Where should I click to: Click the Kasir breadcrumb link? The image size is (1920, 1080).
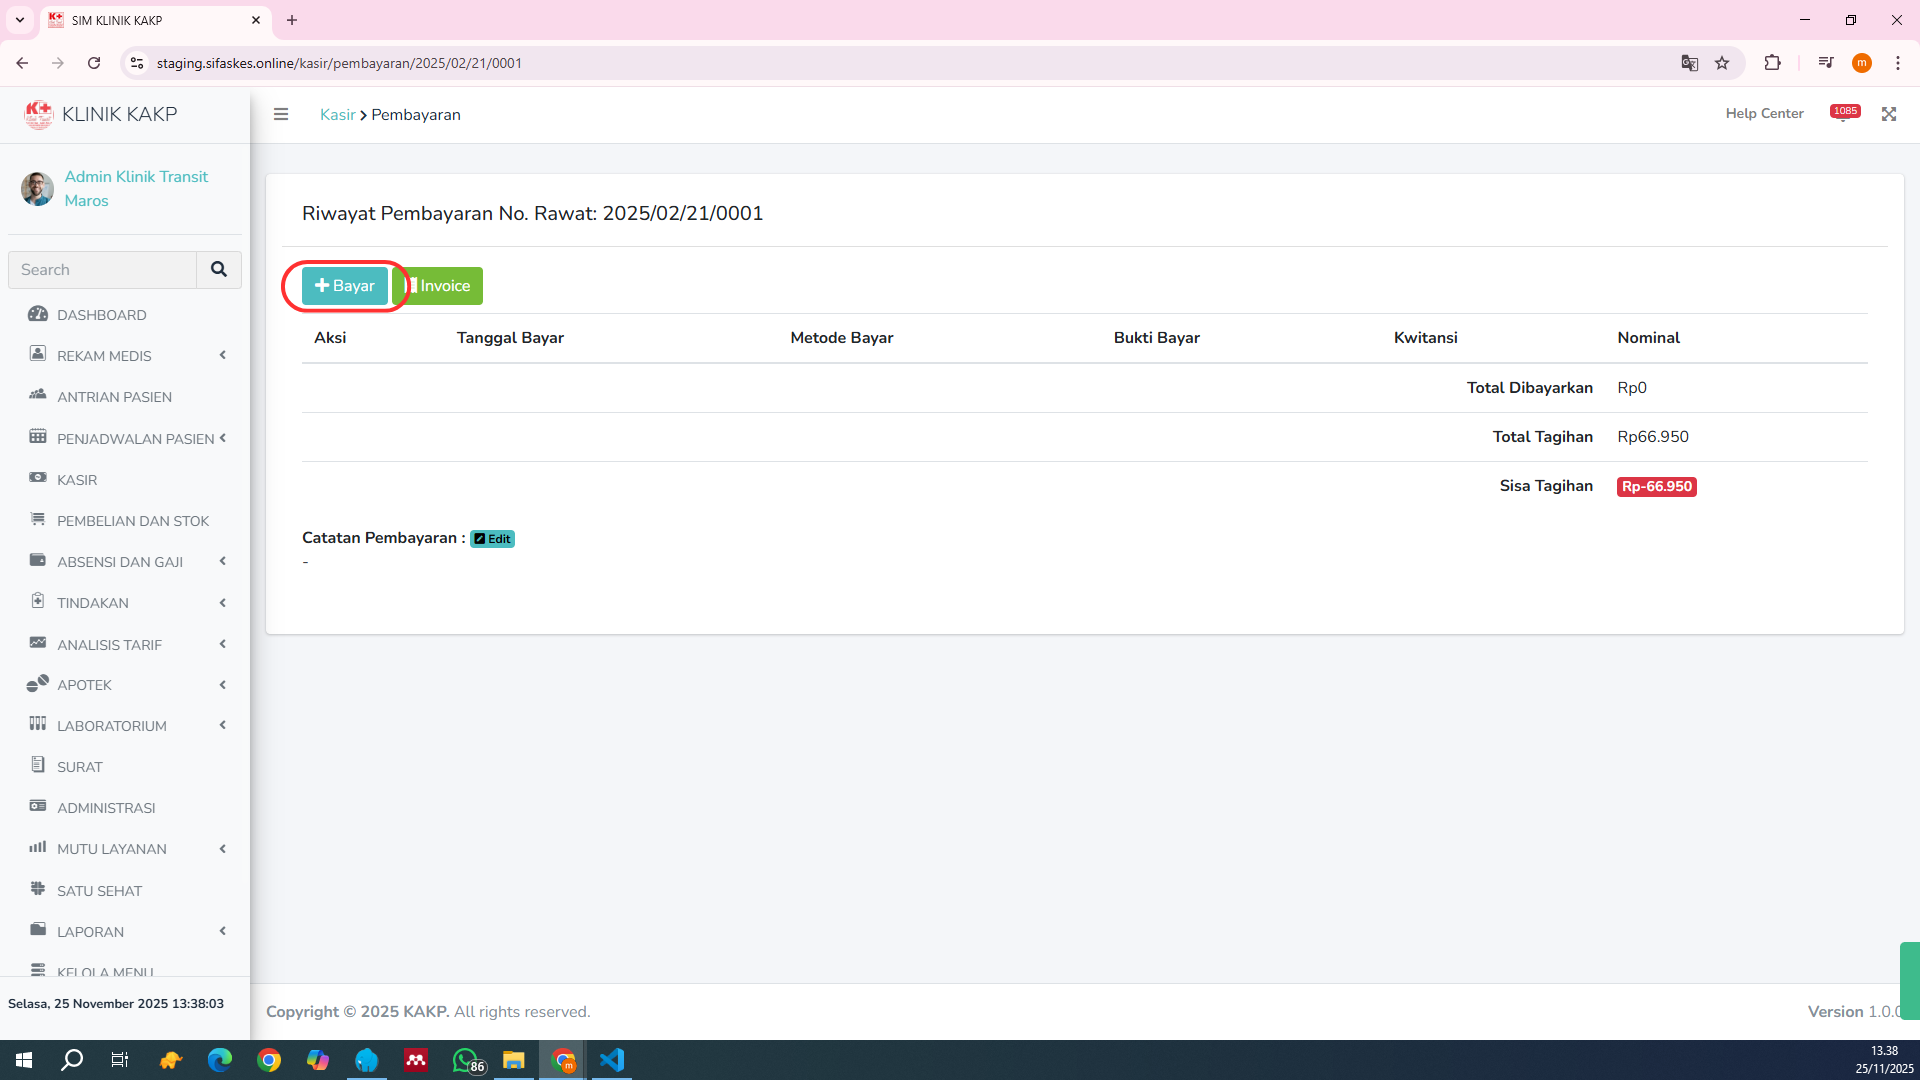(x=337, y=115)
